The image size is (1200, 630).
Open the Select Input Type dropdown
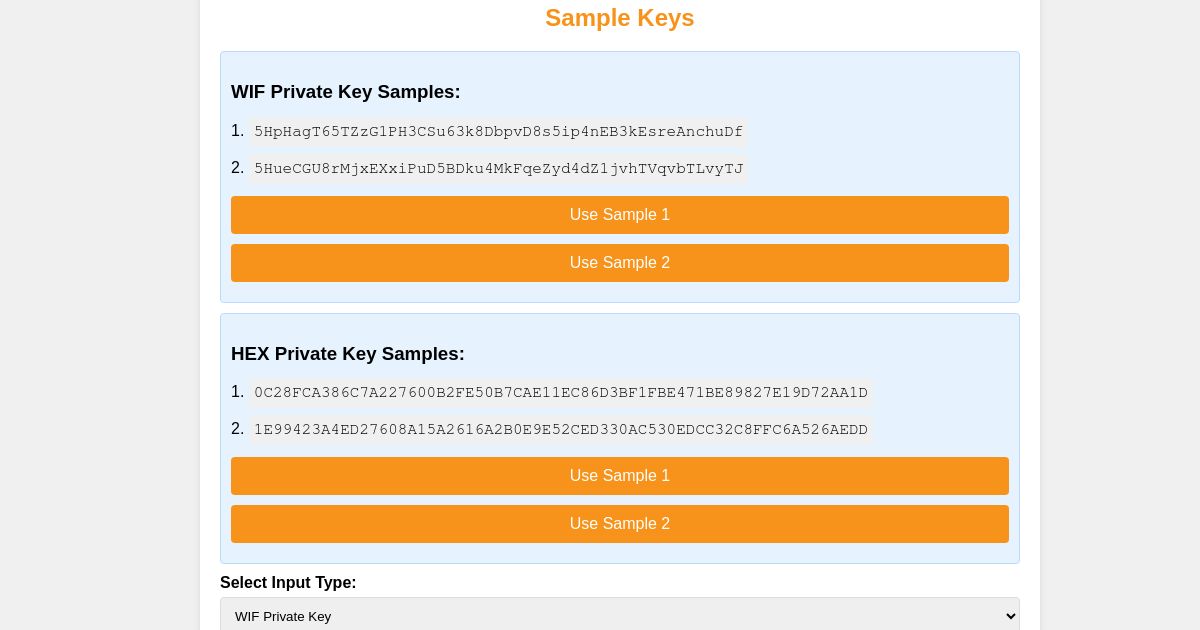click(619, 616)
